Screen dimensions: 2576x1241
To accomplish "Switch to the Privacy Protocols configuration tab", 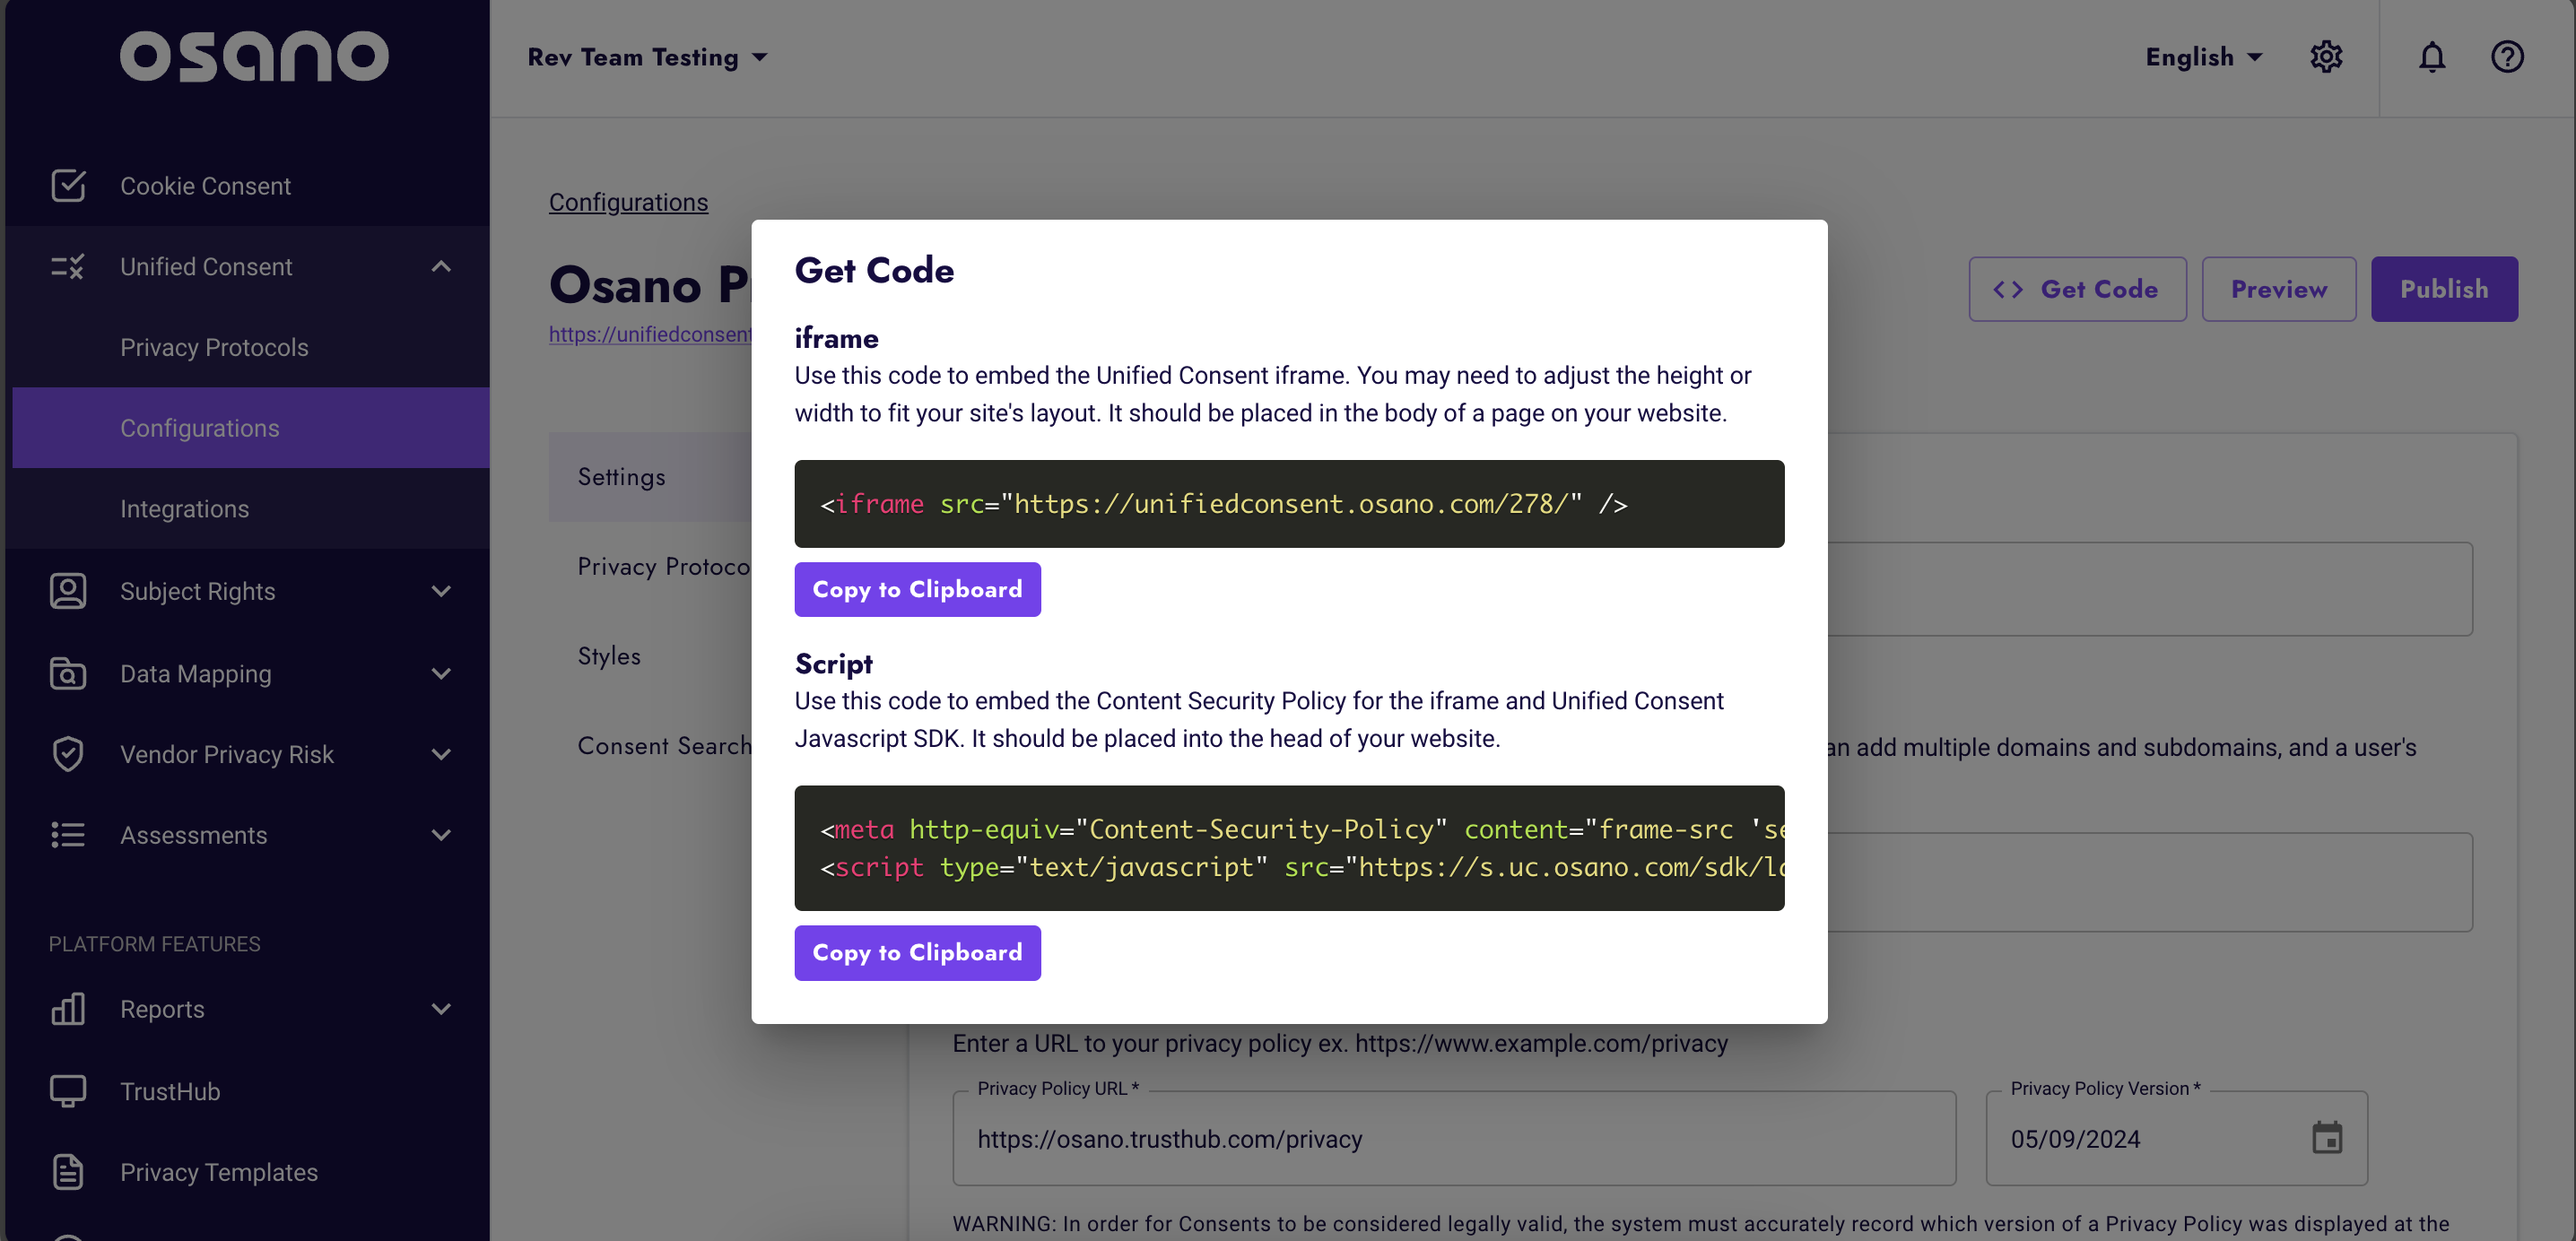I will tap(664, 566).
